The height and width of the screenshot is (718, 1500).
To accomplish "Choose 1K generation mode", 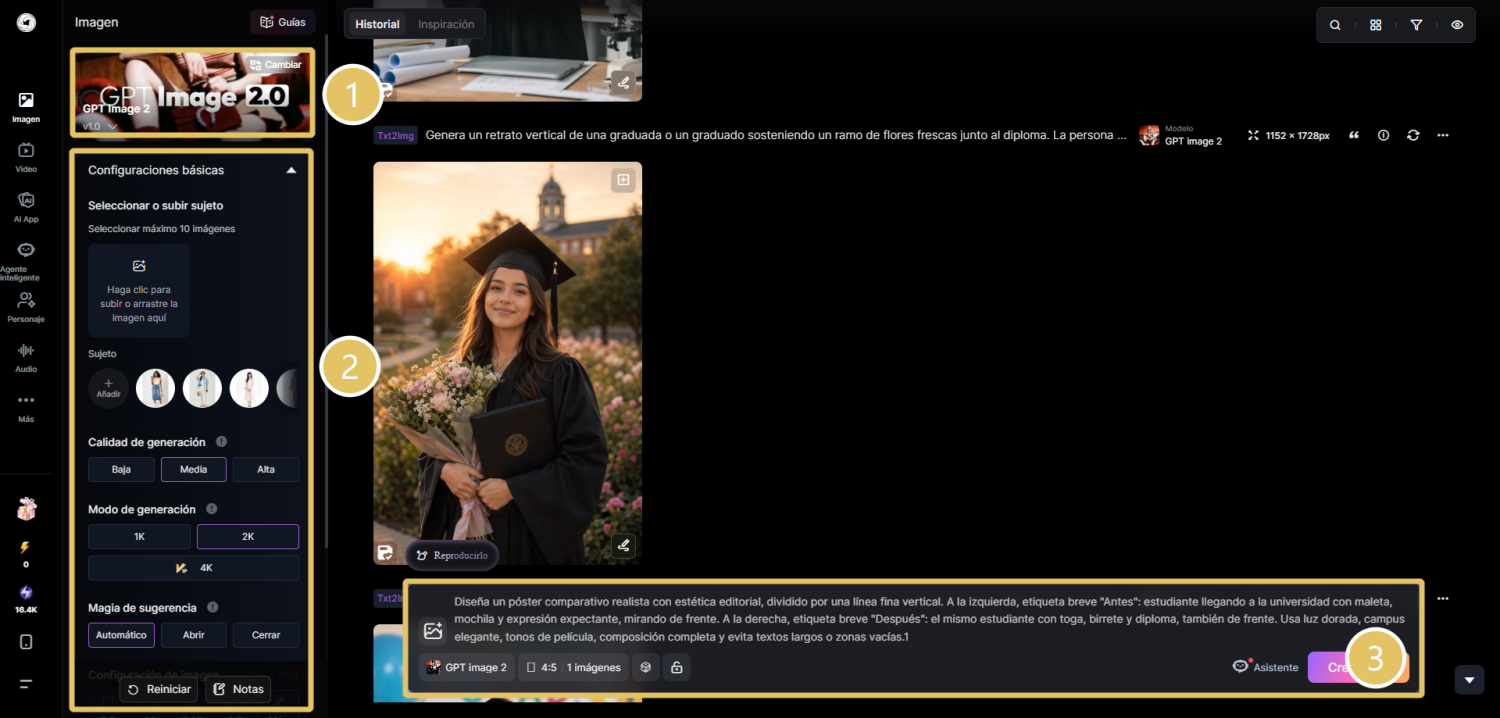I will [139, 537].
